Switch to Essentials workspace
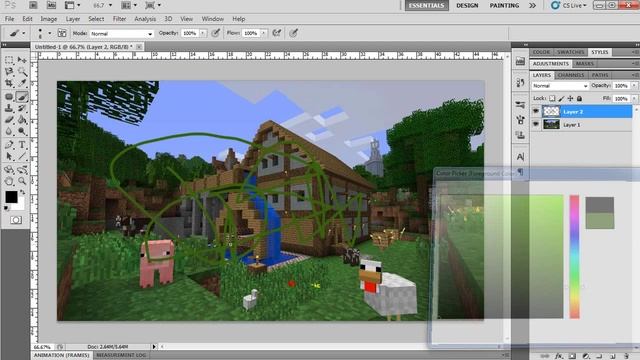640x360 pixels. (x=427, y=5)
